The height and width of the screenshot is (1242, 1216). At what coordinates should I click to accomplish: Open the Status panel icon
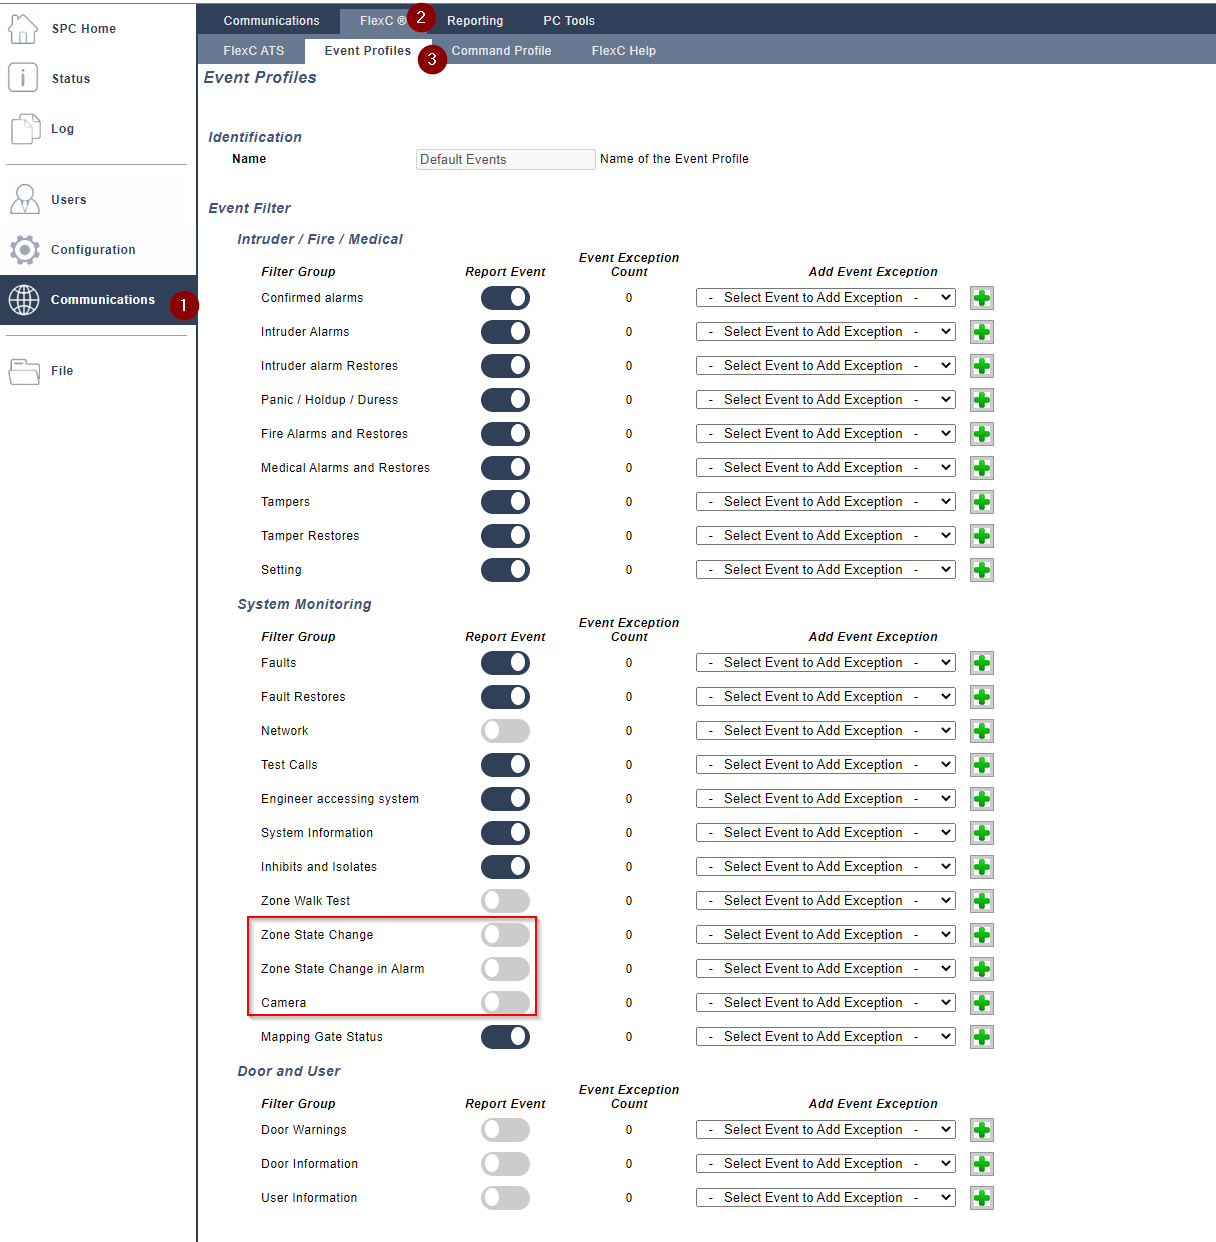tap(23, 77)
